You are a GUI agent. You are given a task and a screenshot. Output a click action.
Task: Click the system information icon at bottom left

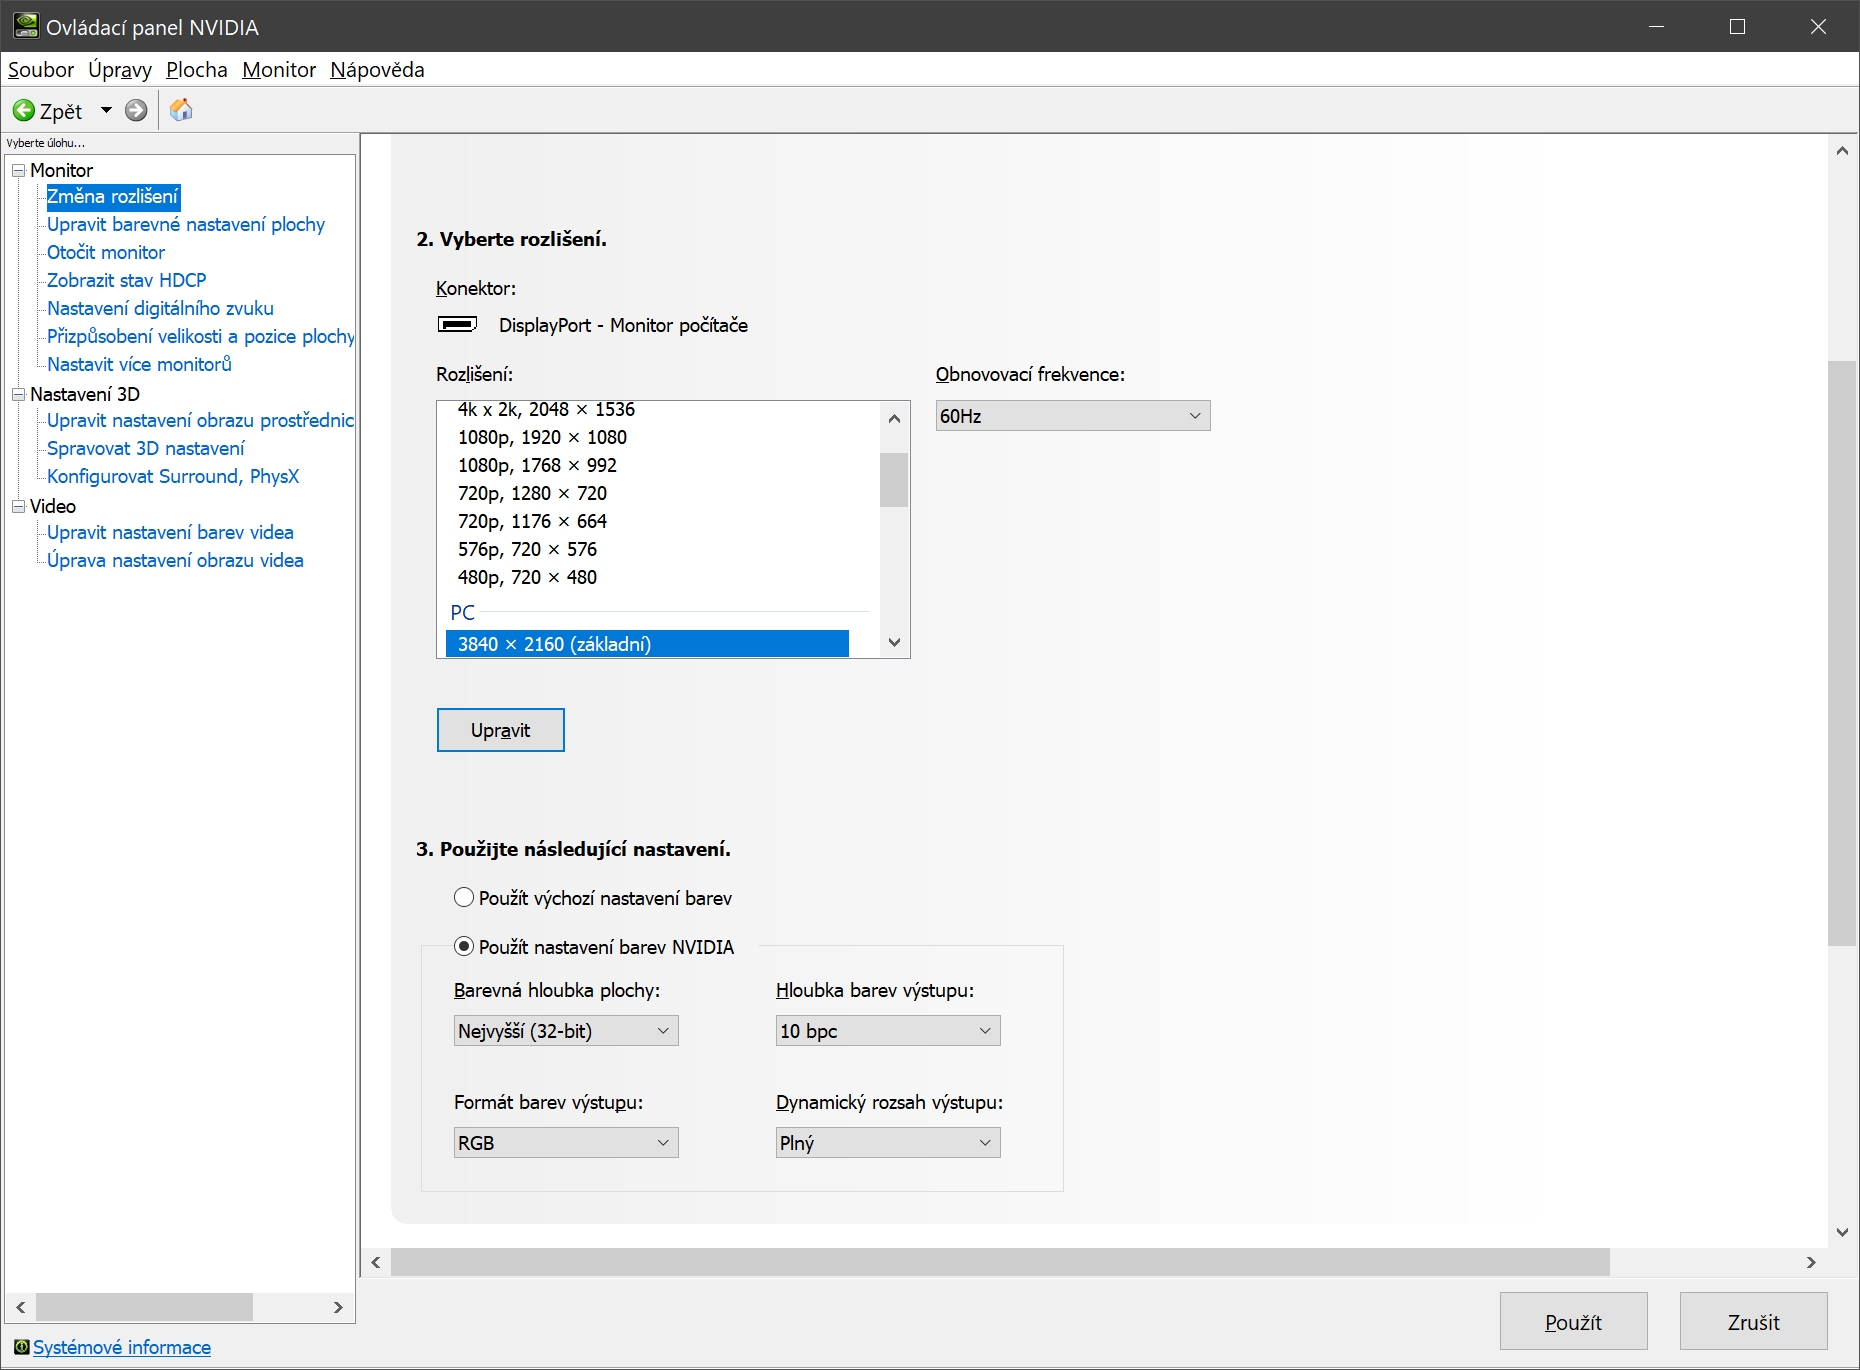[x=21, y=1347]
